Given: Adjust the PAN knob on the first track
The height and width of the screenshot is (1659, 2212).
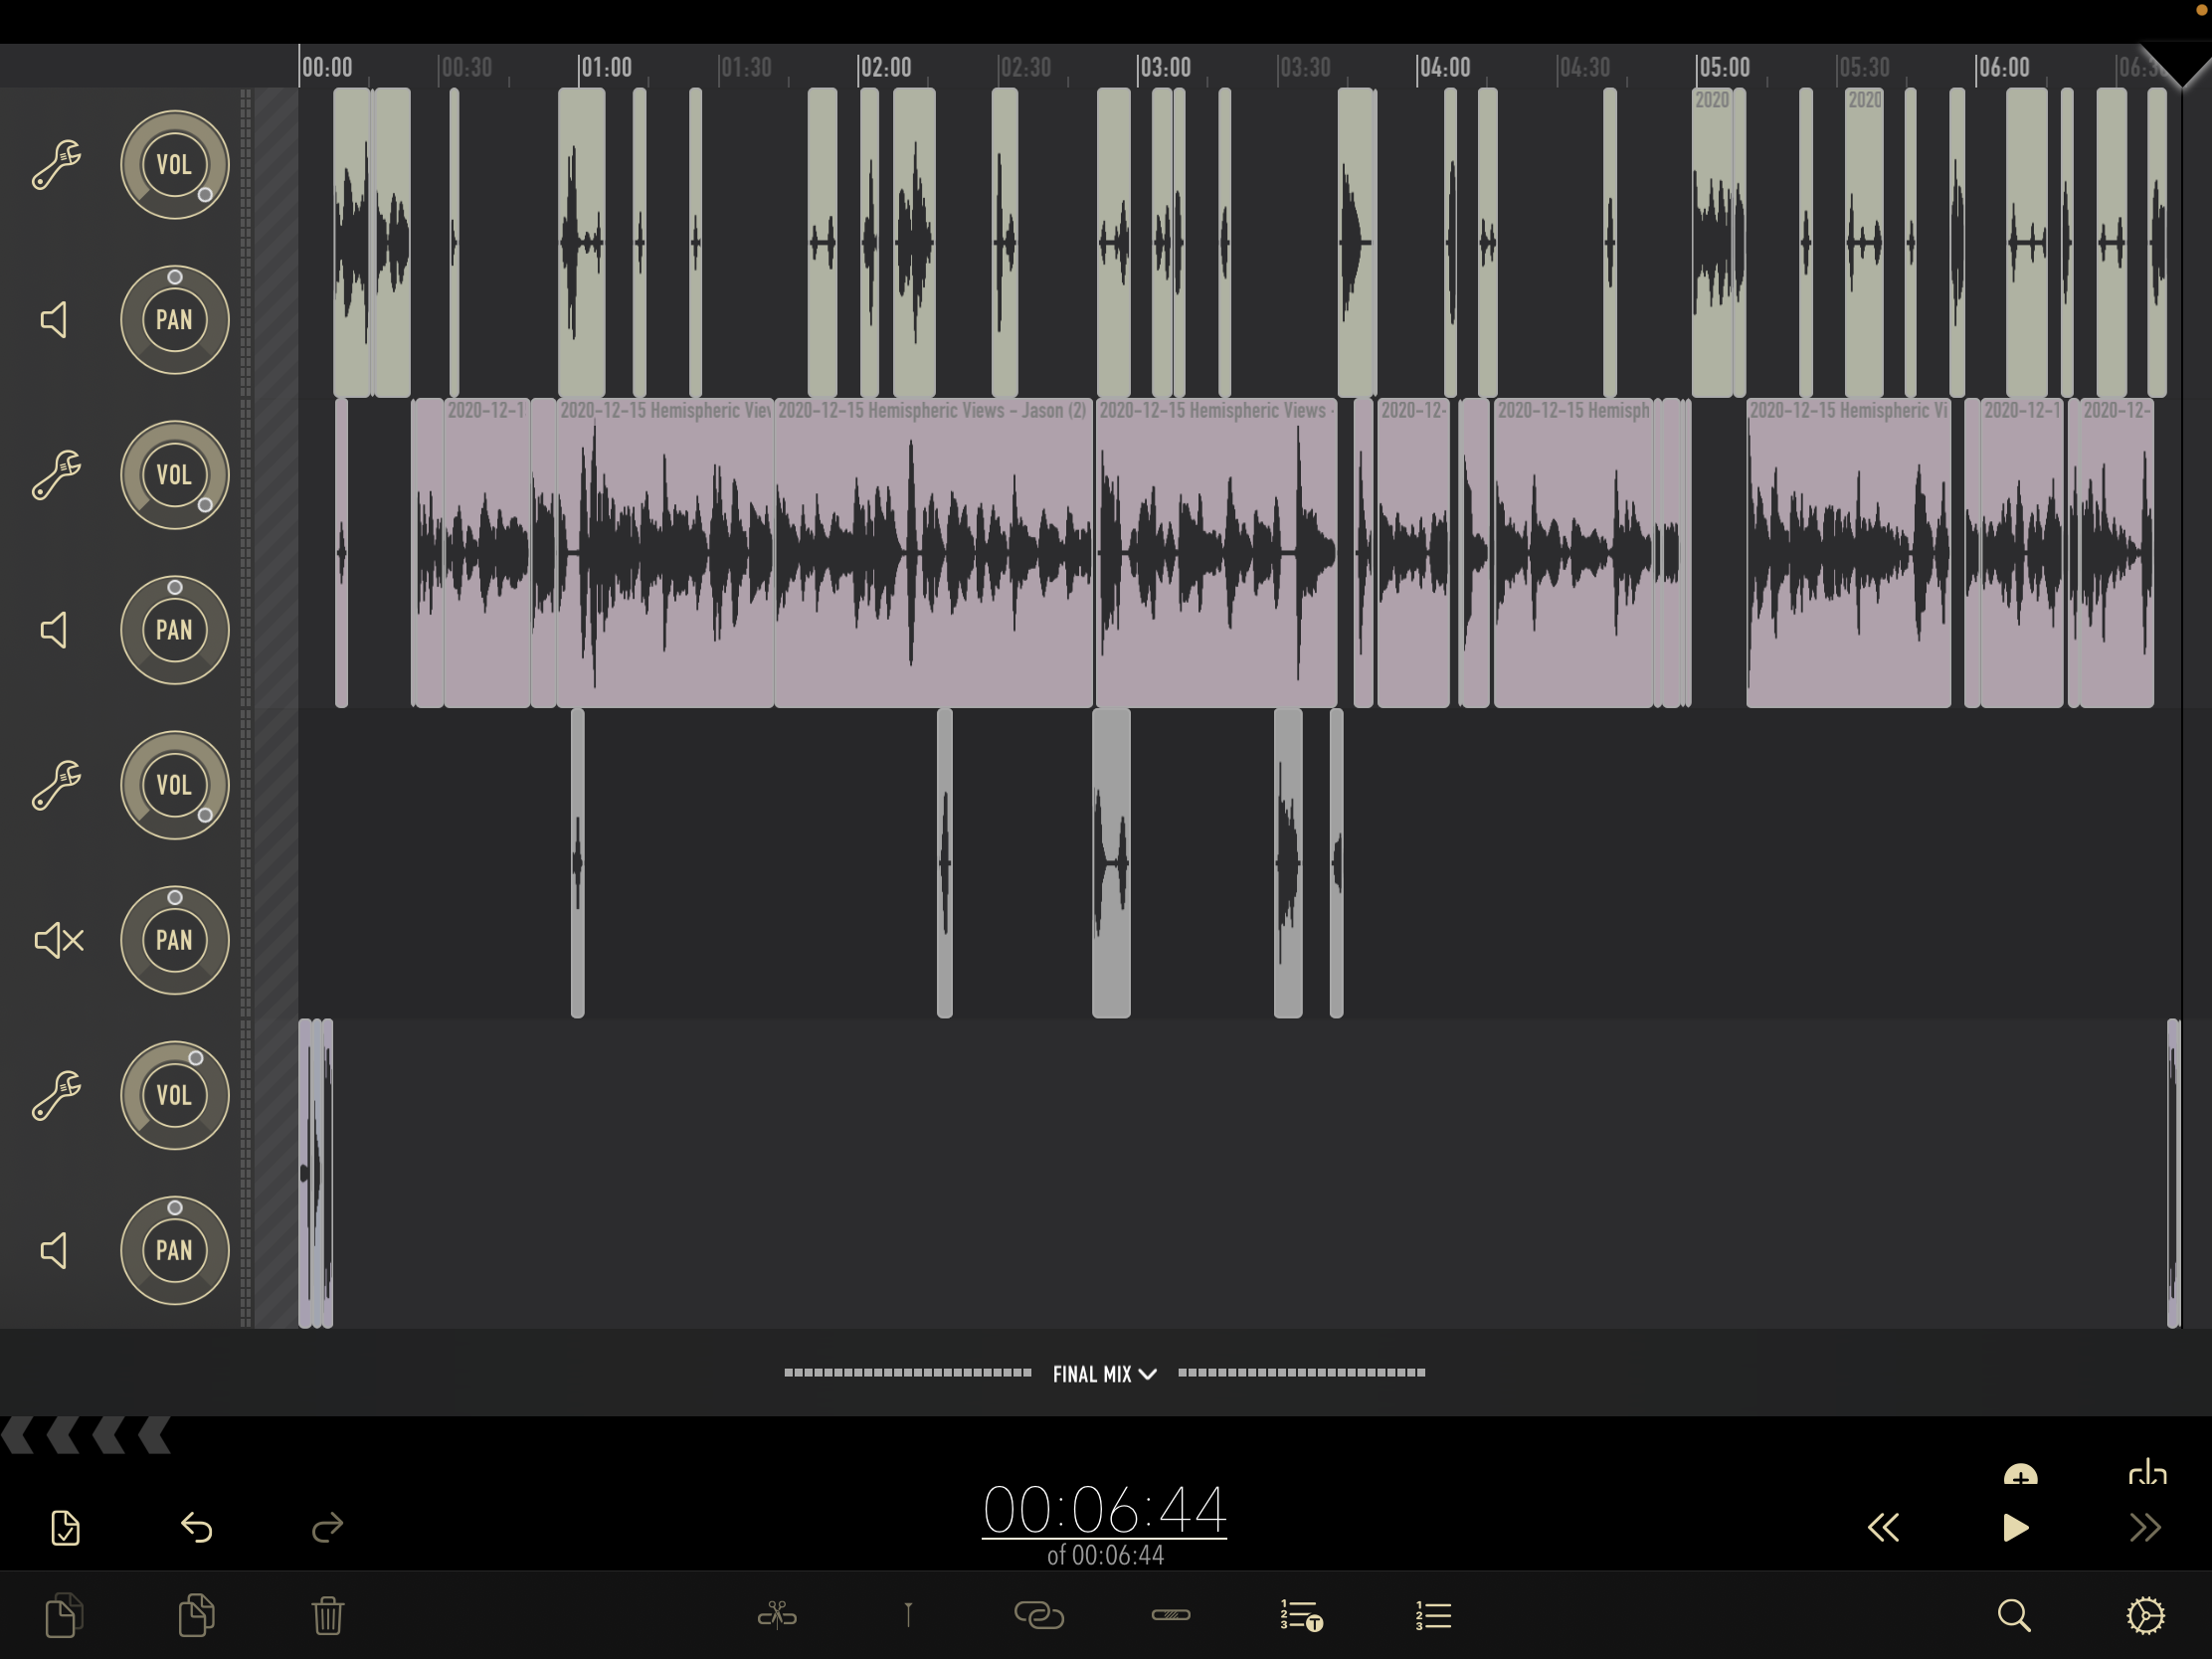Looking at the screenshot, I should tap(174, 320).
